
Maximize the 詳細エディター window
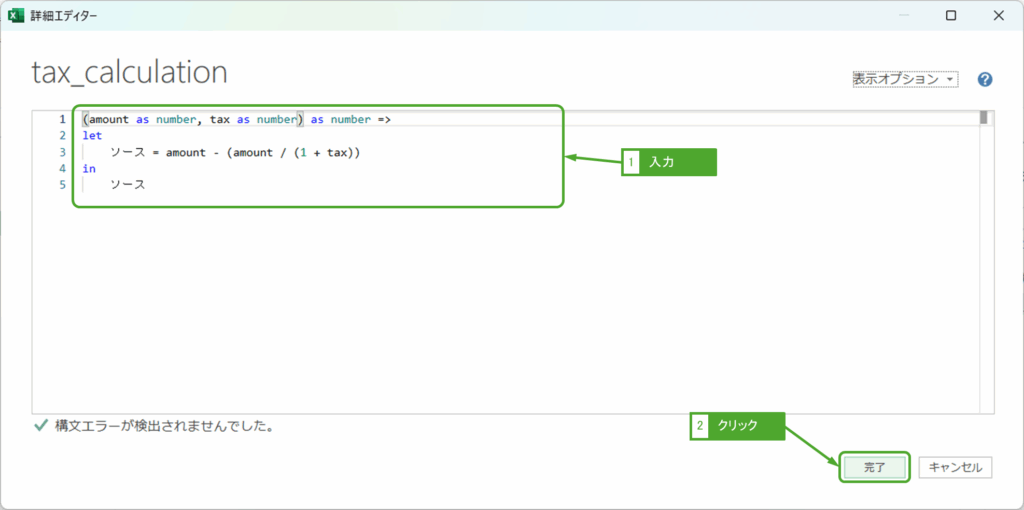(x=950, y=15)
